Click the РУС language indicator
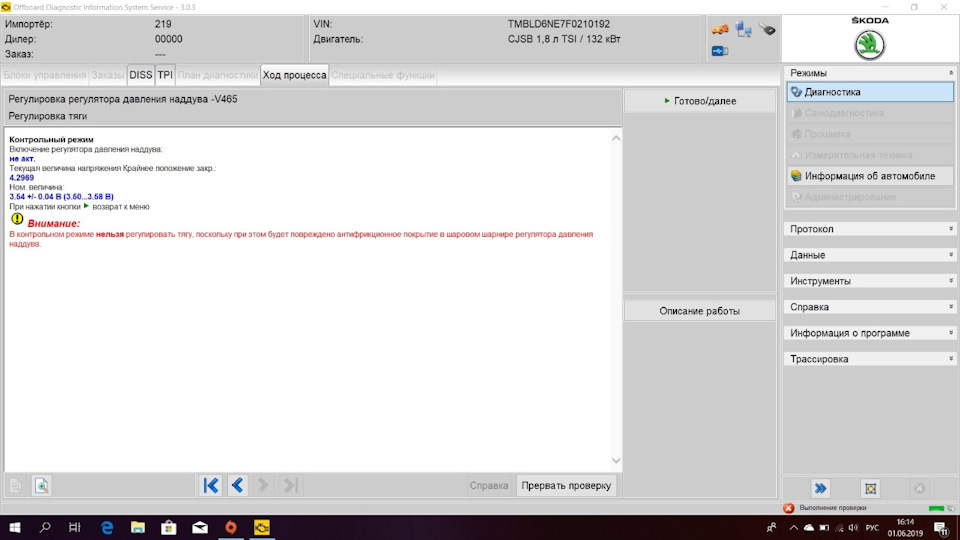960x540 pixels. 872,527
